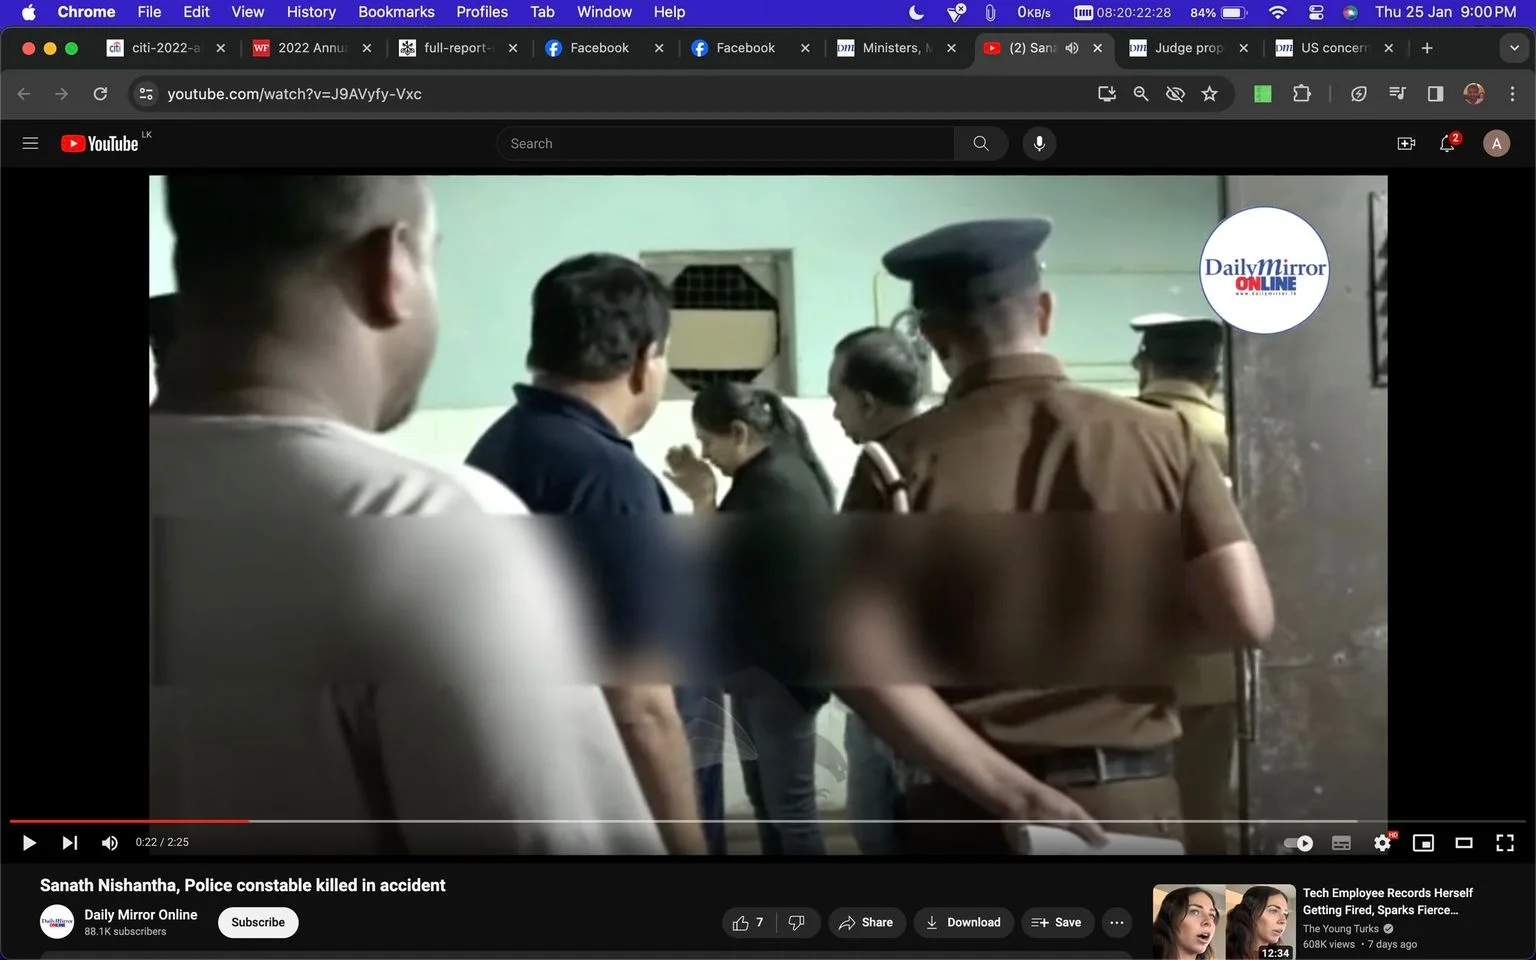Skip to the next video

[x=69, y=843]
